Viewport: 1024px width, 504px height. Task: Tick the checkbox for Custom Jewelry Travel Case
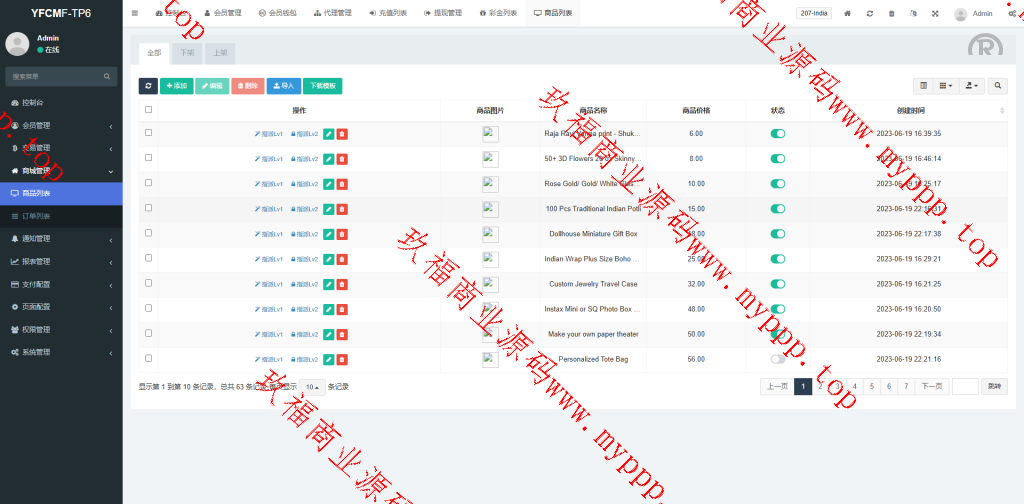[x=149, y=283]
